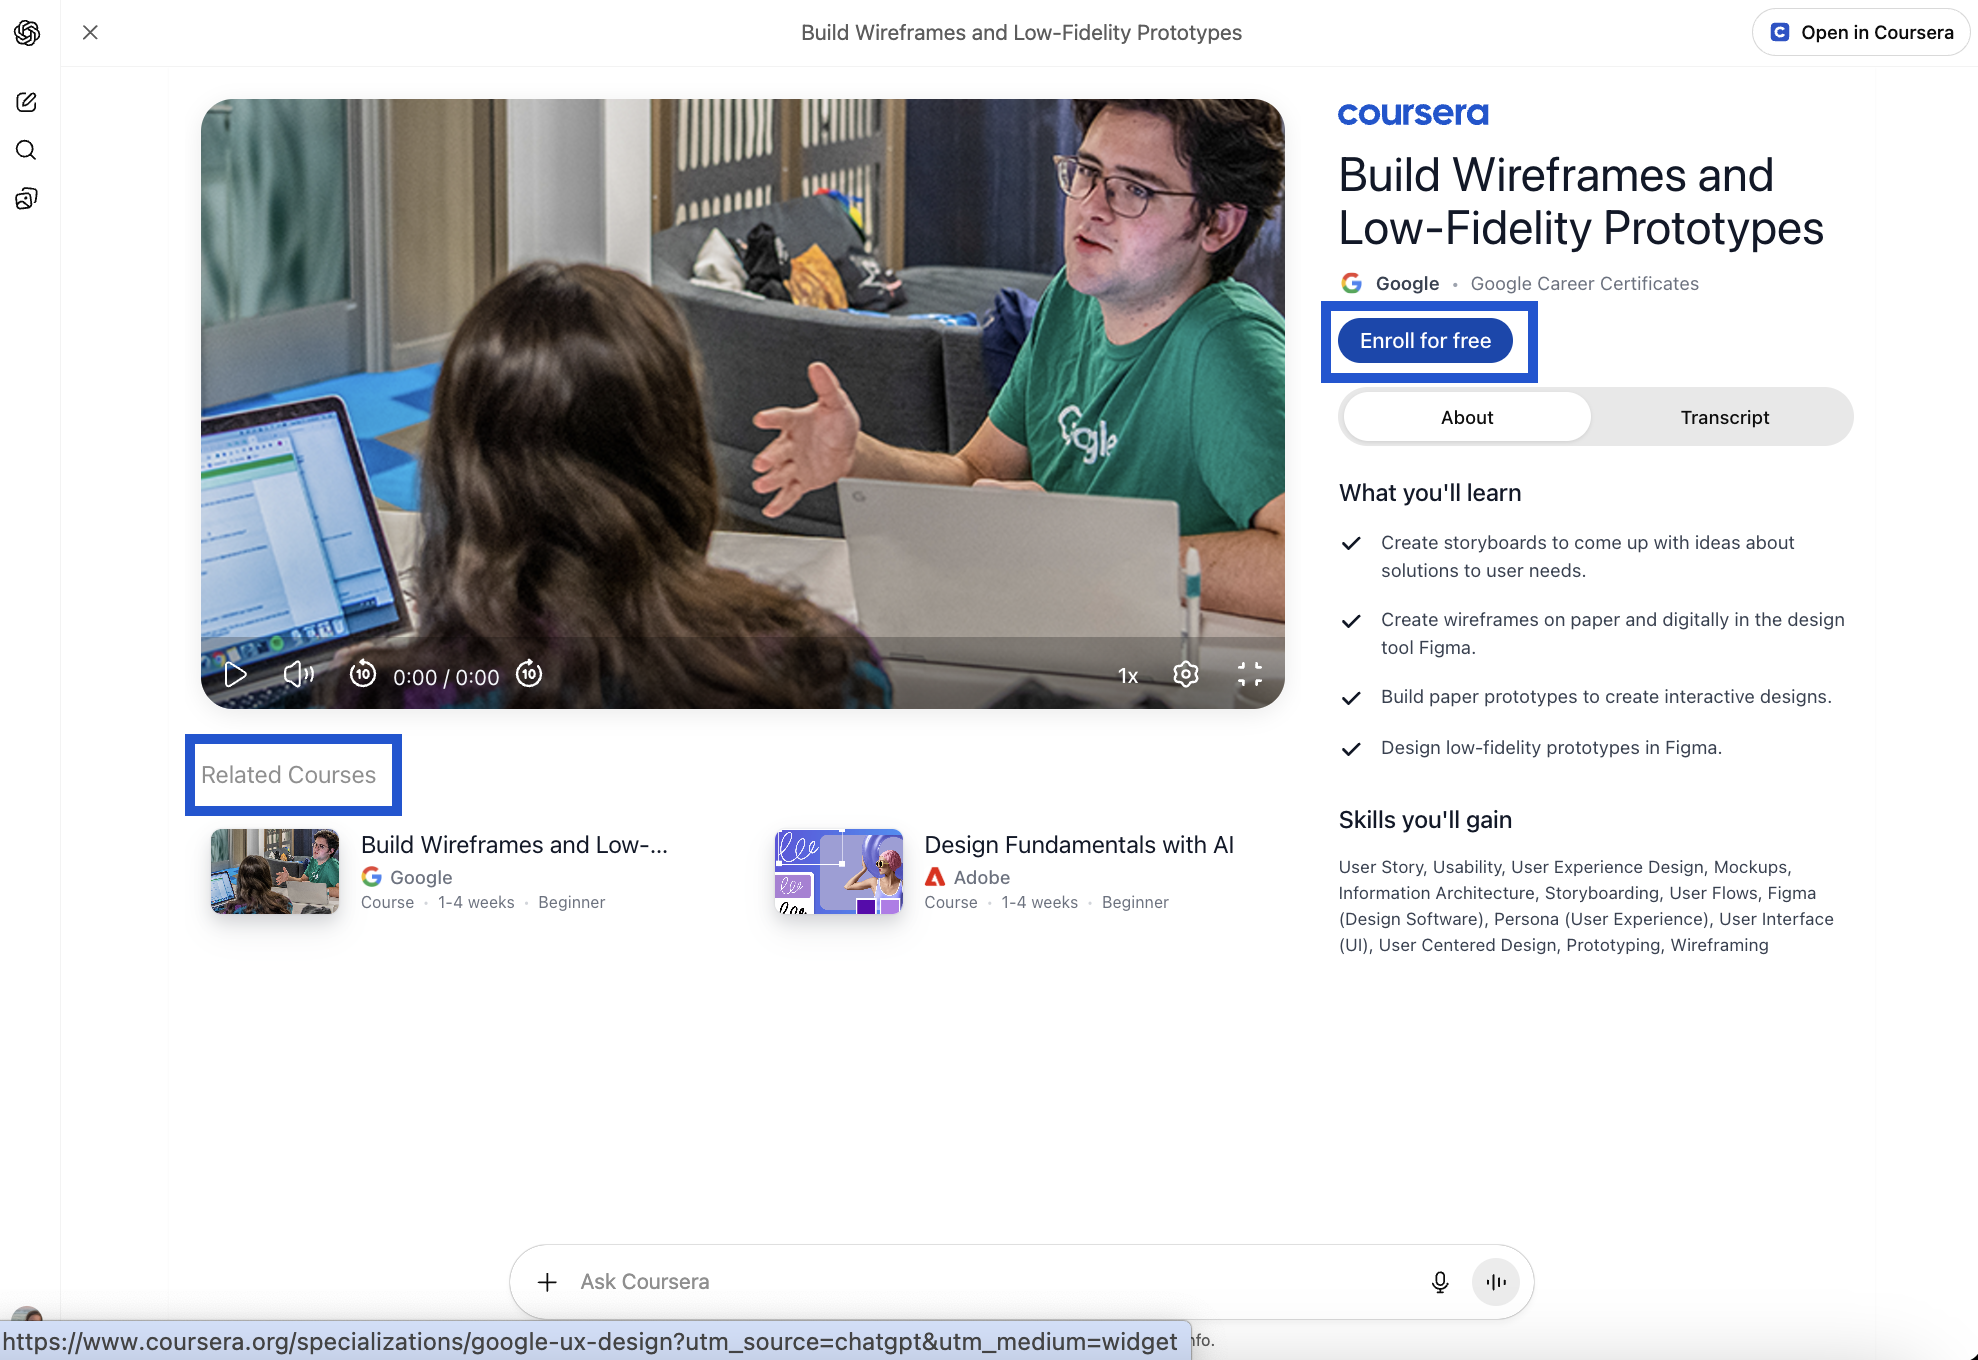The height and width of the screenshot is (1360, 1978).
Task: Open the Design Fundamentals with AI thumbnail
Action: (838, 871)
